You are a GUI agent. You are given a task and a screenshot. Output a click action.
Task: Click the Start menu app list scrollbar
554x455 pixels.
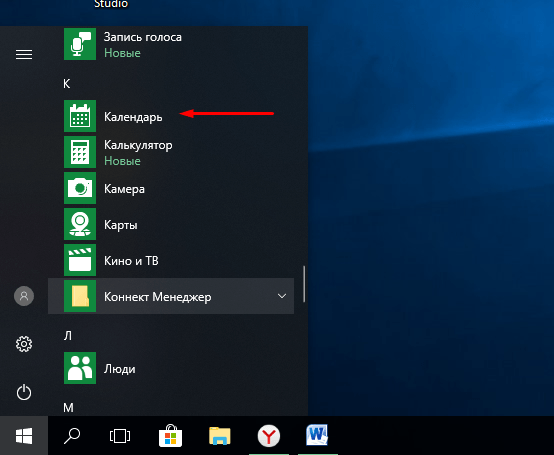coord(304,284)
